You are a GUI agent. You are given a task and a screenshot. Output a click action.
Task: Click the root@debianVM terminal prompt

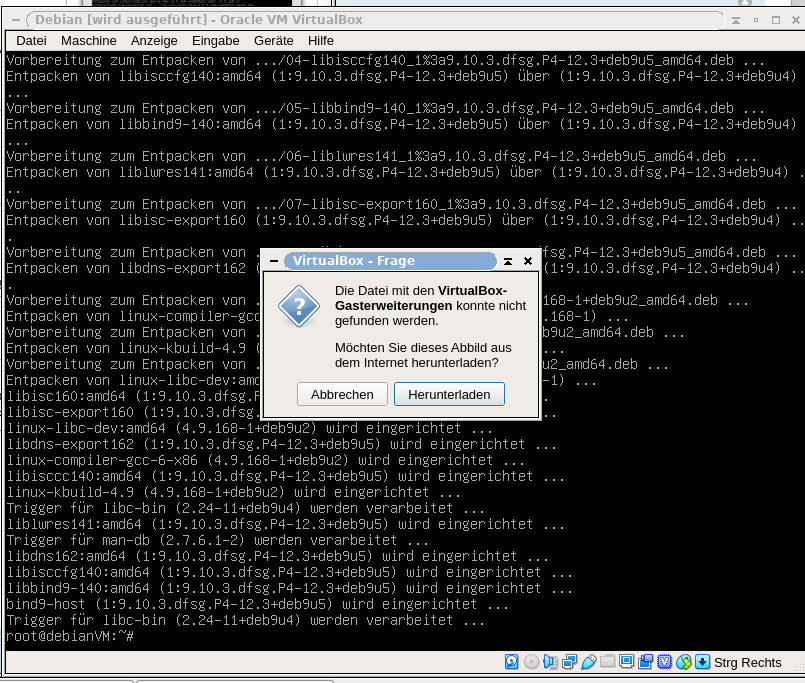(x=70, y=636)
